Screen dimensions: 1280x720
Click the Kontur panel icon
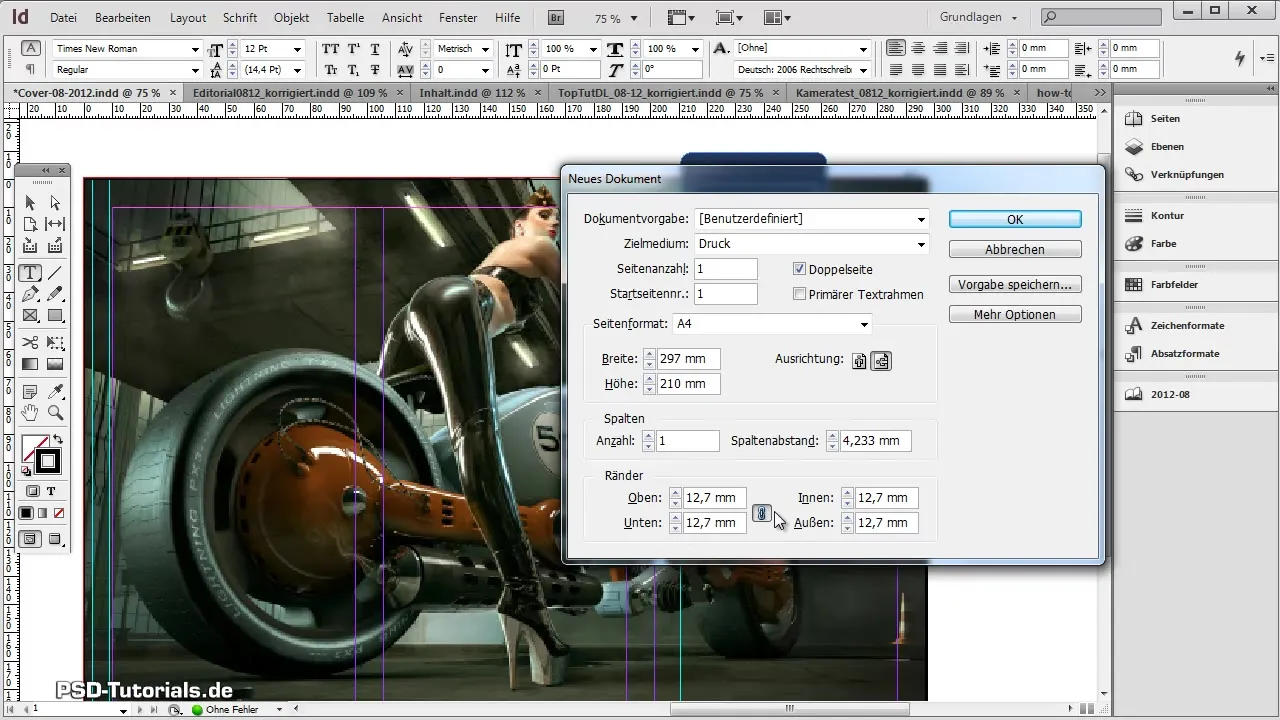click(x=1134, y=215)
